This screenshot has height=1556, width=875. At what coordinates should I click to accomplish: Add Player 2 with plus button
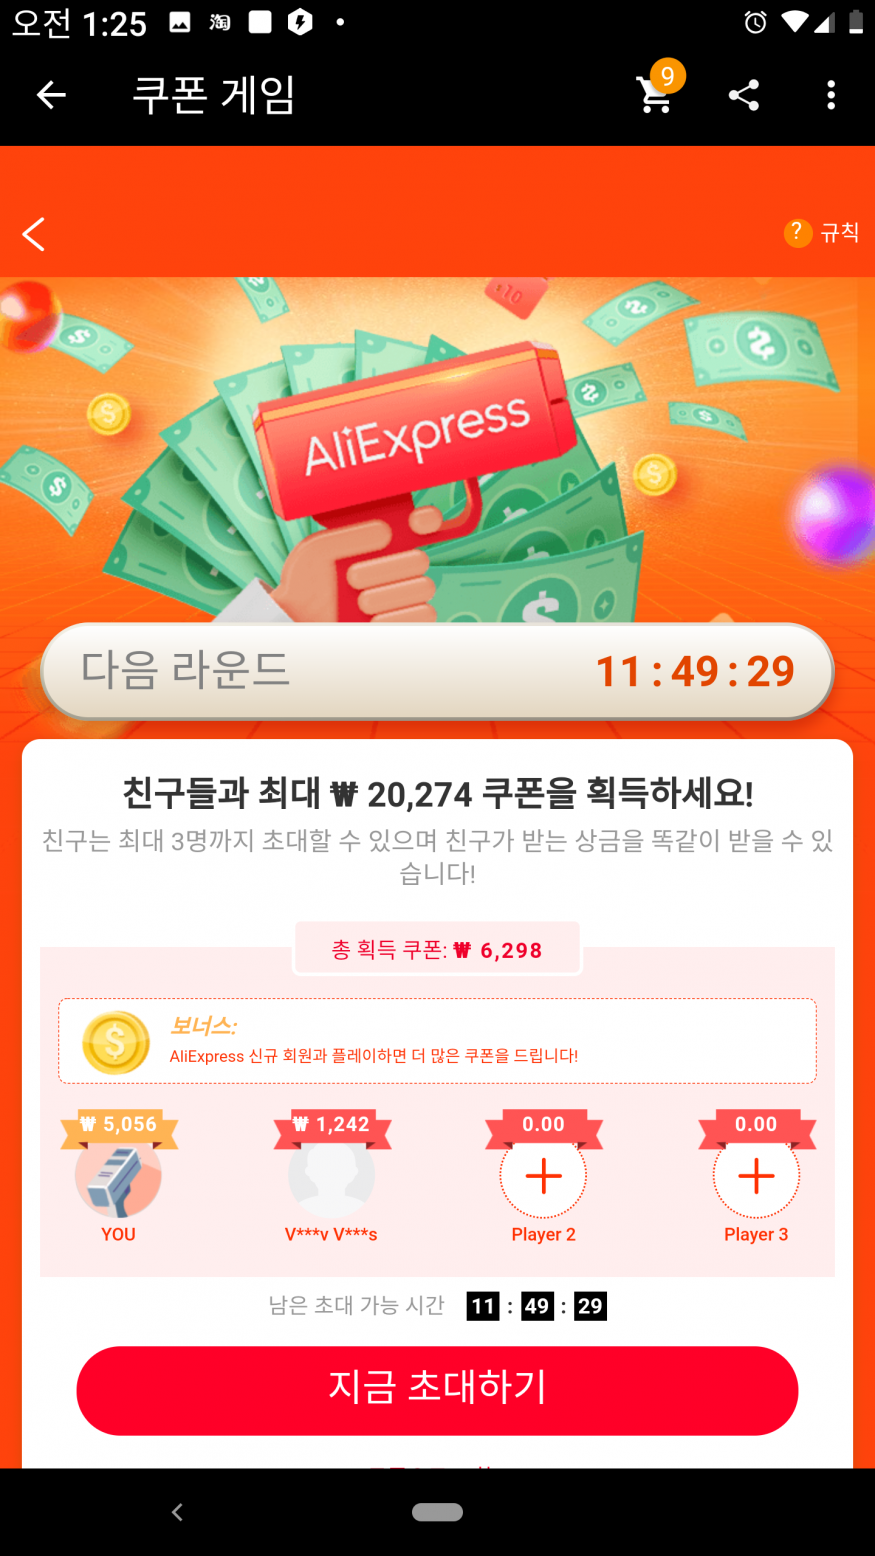tap(543, 1175)
